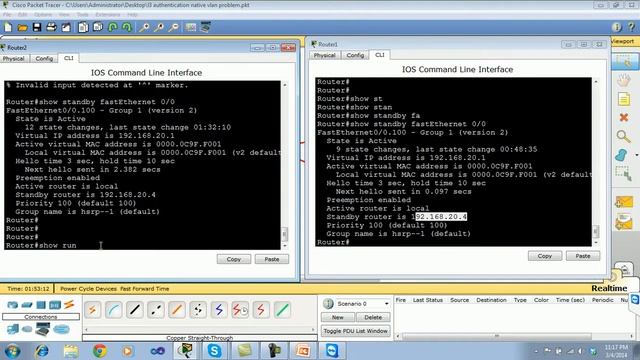Click the Open file folder icon
This screenshot has width=640, height=360.
pyautogui.click(x=22, y=27)
